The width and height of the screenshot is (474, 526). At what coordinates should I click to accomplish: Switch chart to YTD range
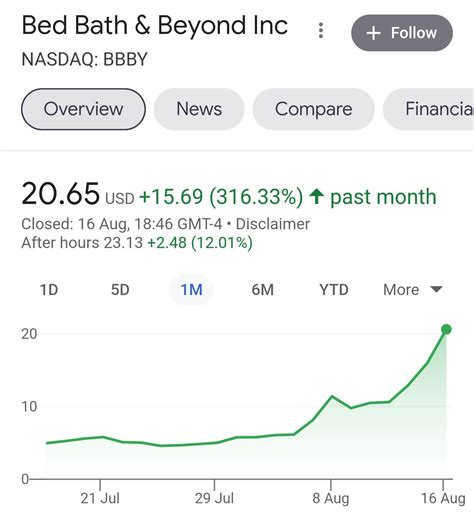(x=334, y=290)
